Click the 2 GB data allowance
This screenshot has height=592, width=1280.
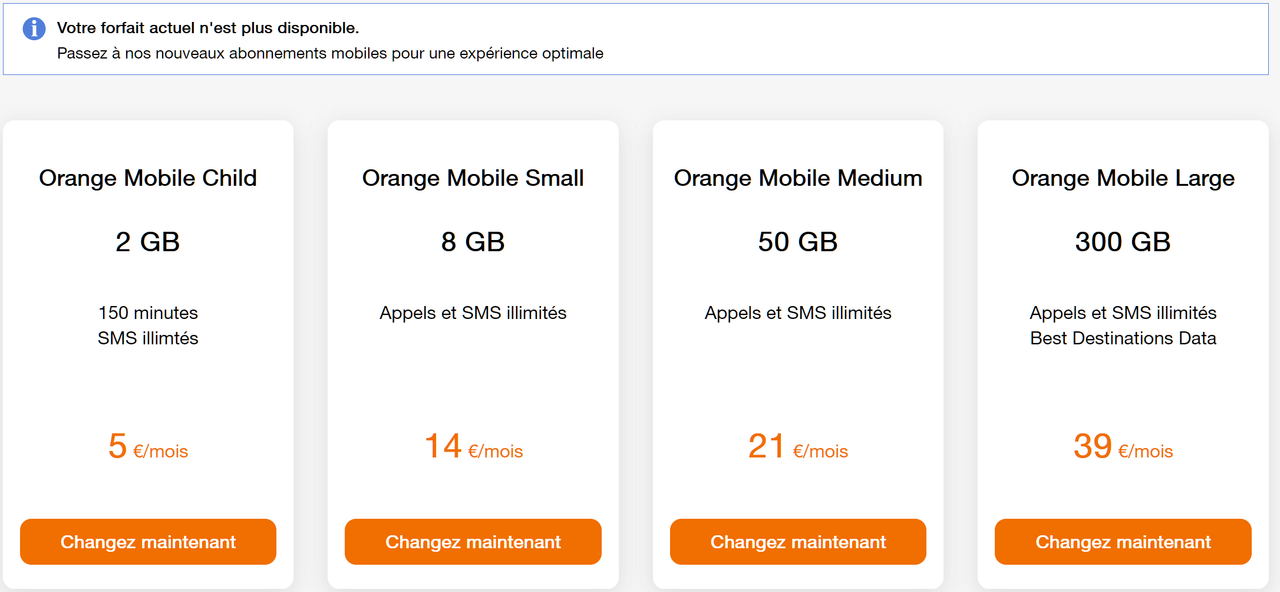click(x=148, y=242)
